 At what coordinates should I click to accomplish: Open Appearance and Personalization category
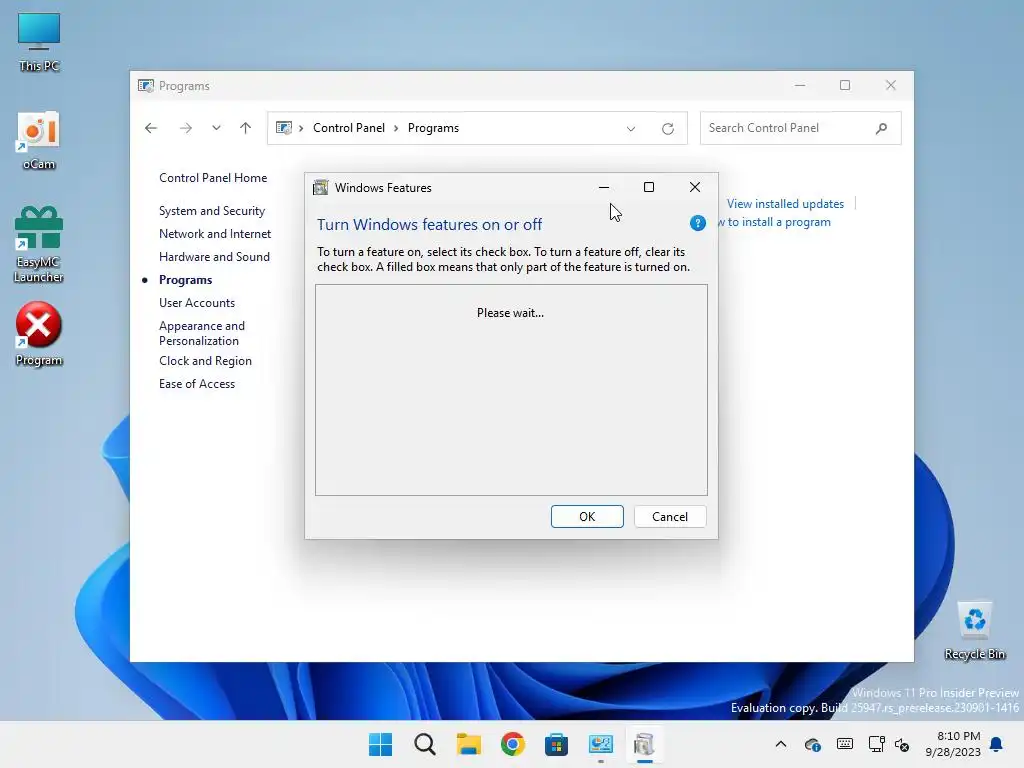point(202,333)
